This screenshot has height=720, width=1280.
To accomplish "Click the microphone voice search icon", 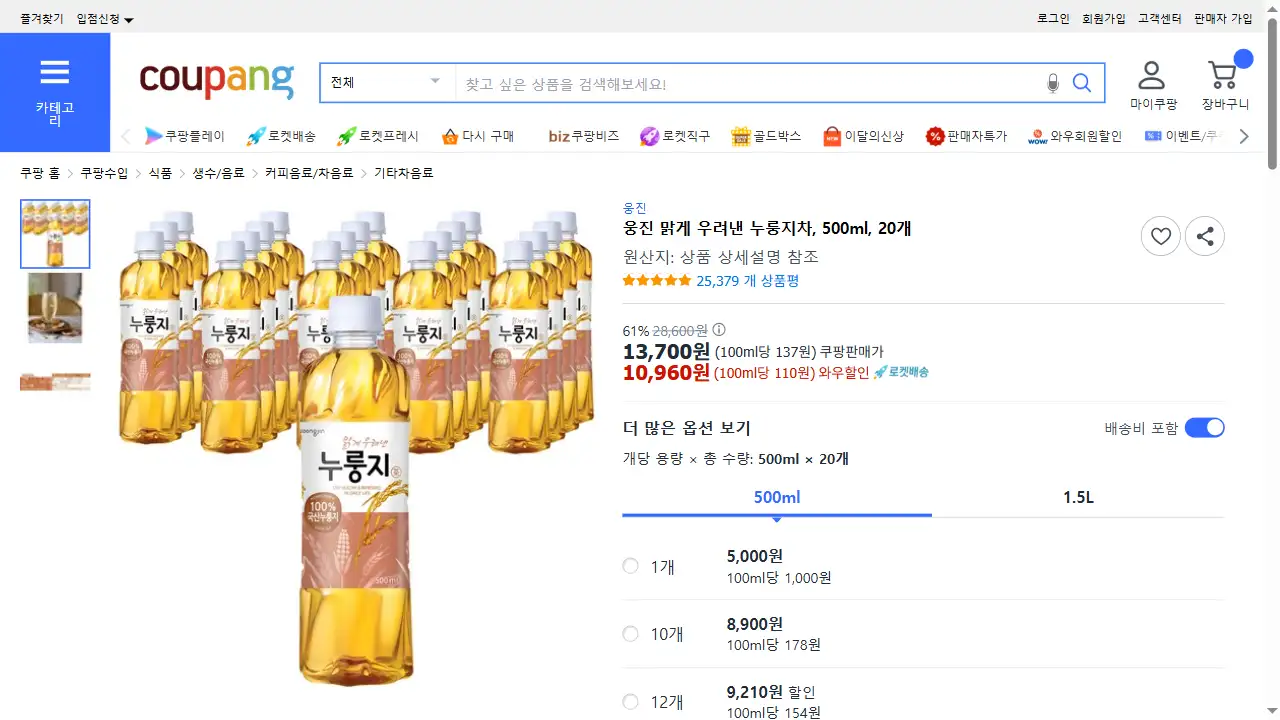I will (1052, 83).
